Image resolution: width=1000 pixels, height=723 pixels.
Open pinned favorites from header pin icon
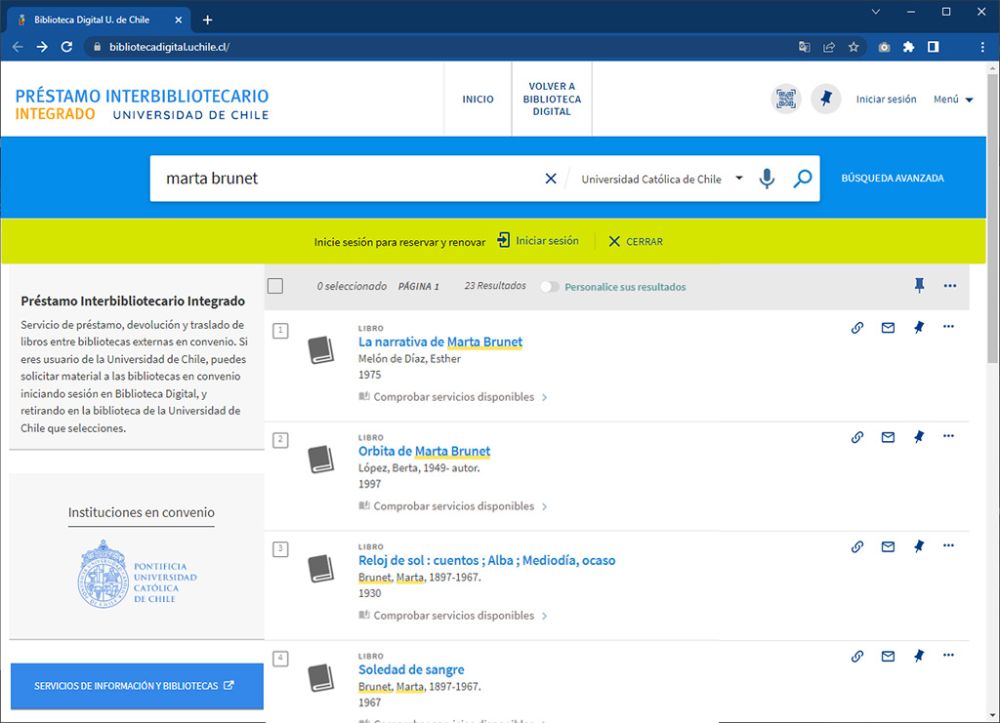tap(825, 99)
